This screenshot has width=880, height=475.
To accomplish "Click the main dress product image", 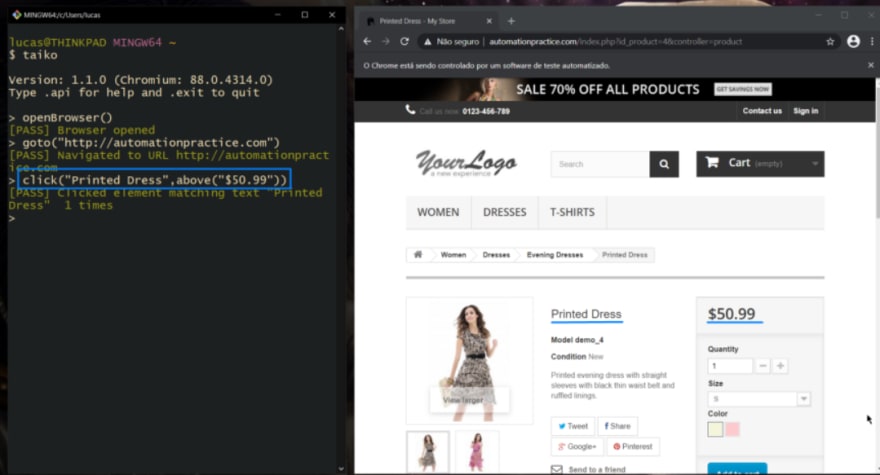I will [x=469, y=360].
